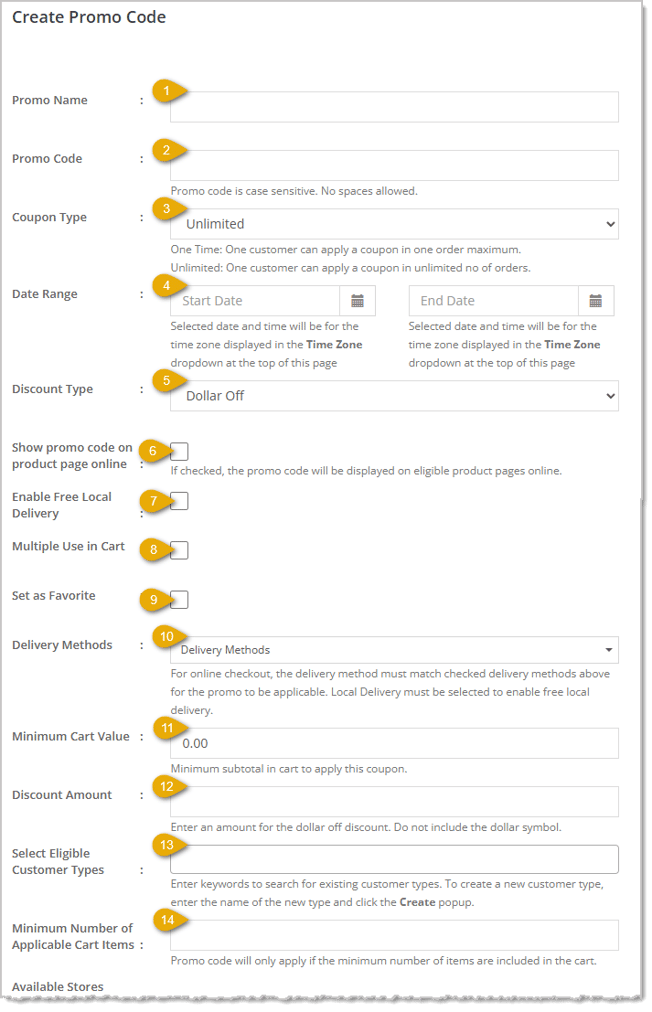
Task: Click the Set as Favorite label
Action: pos(54,596)
